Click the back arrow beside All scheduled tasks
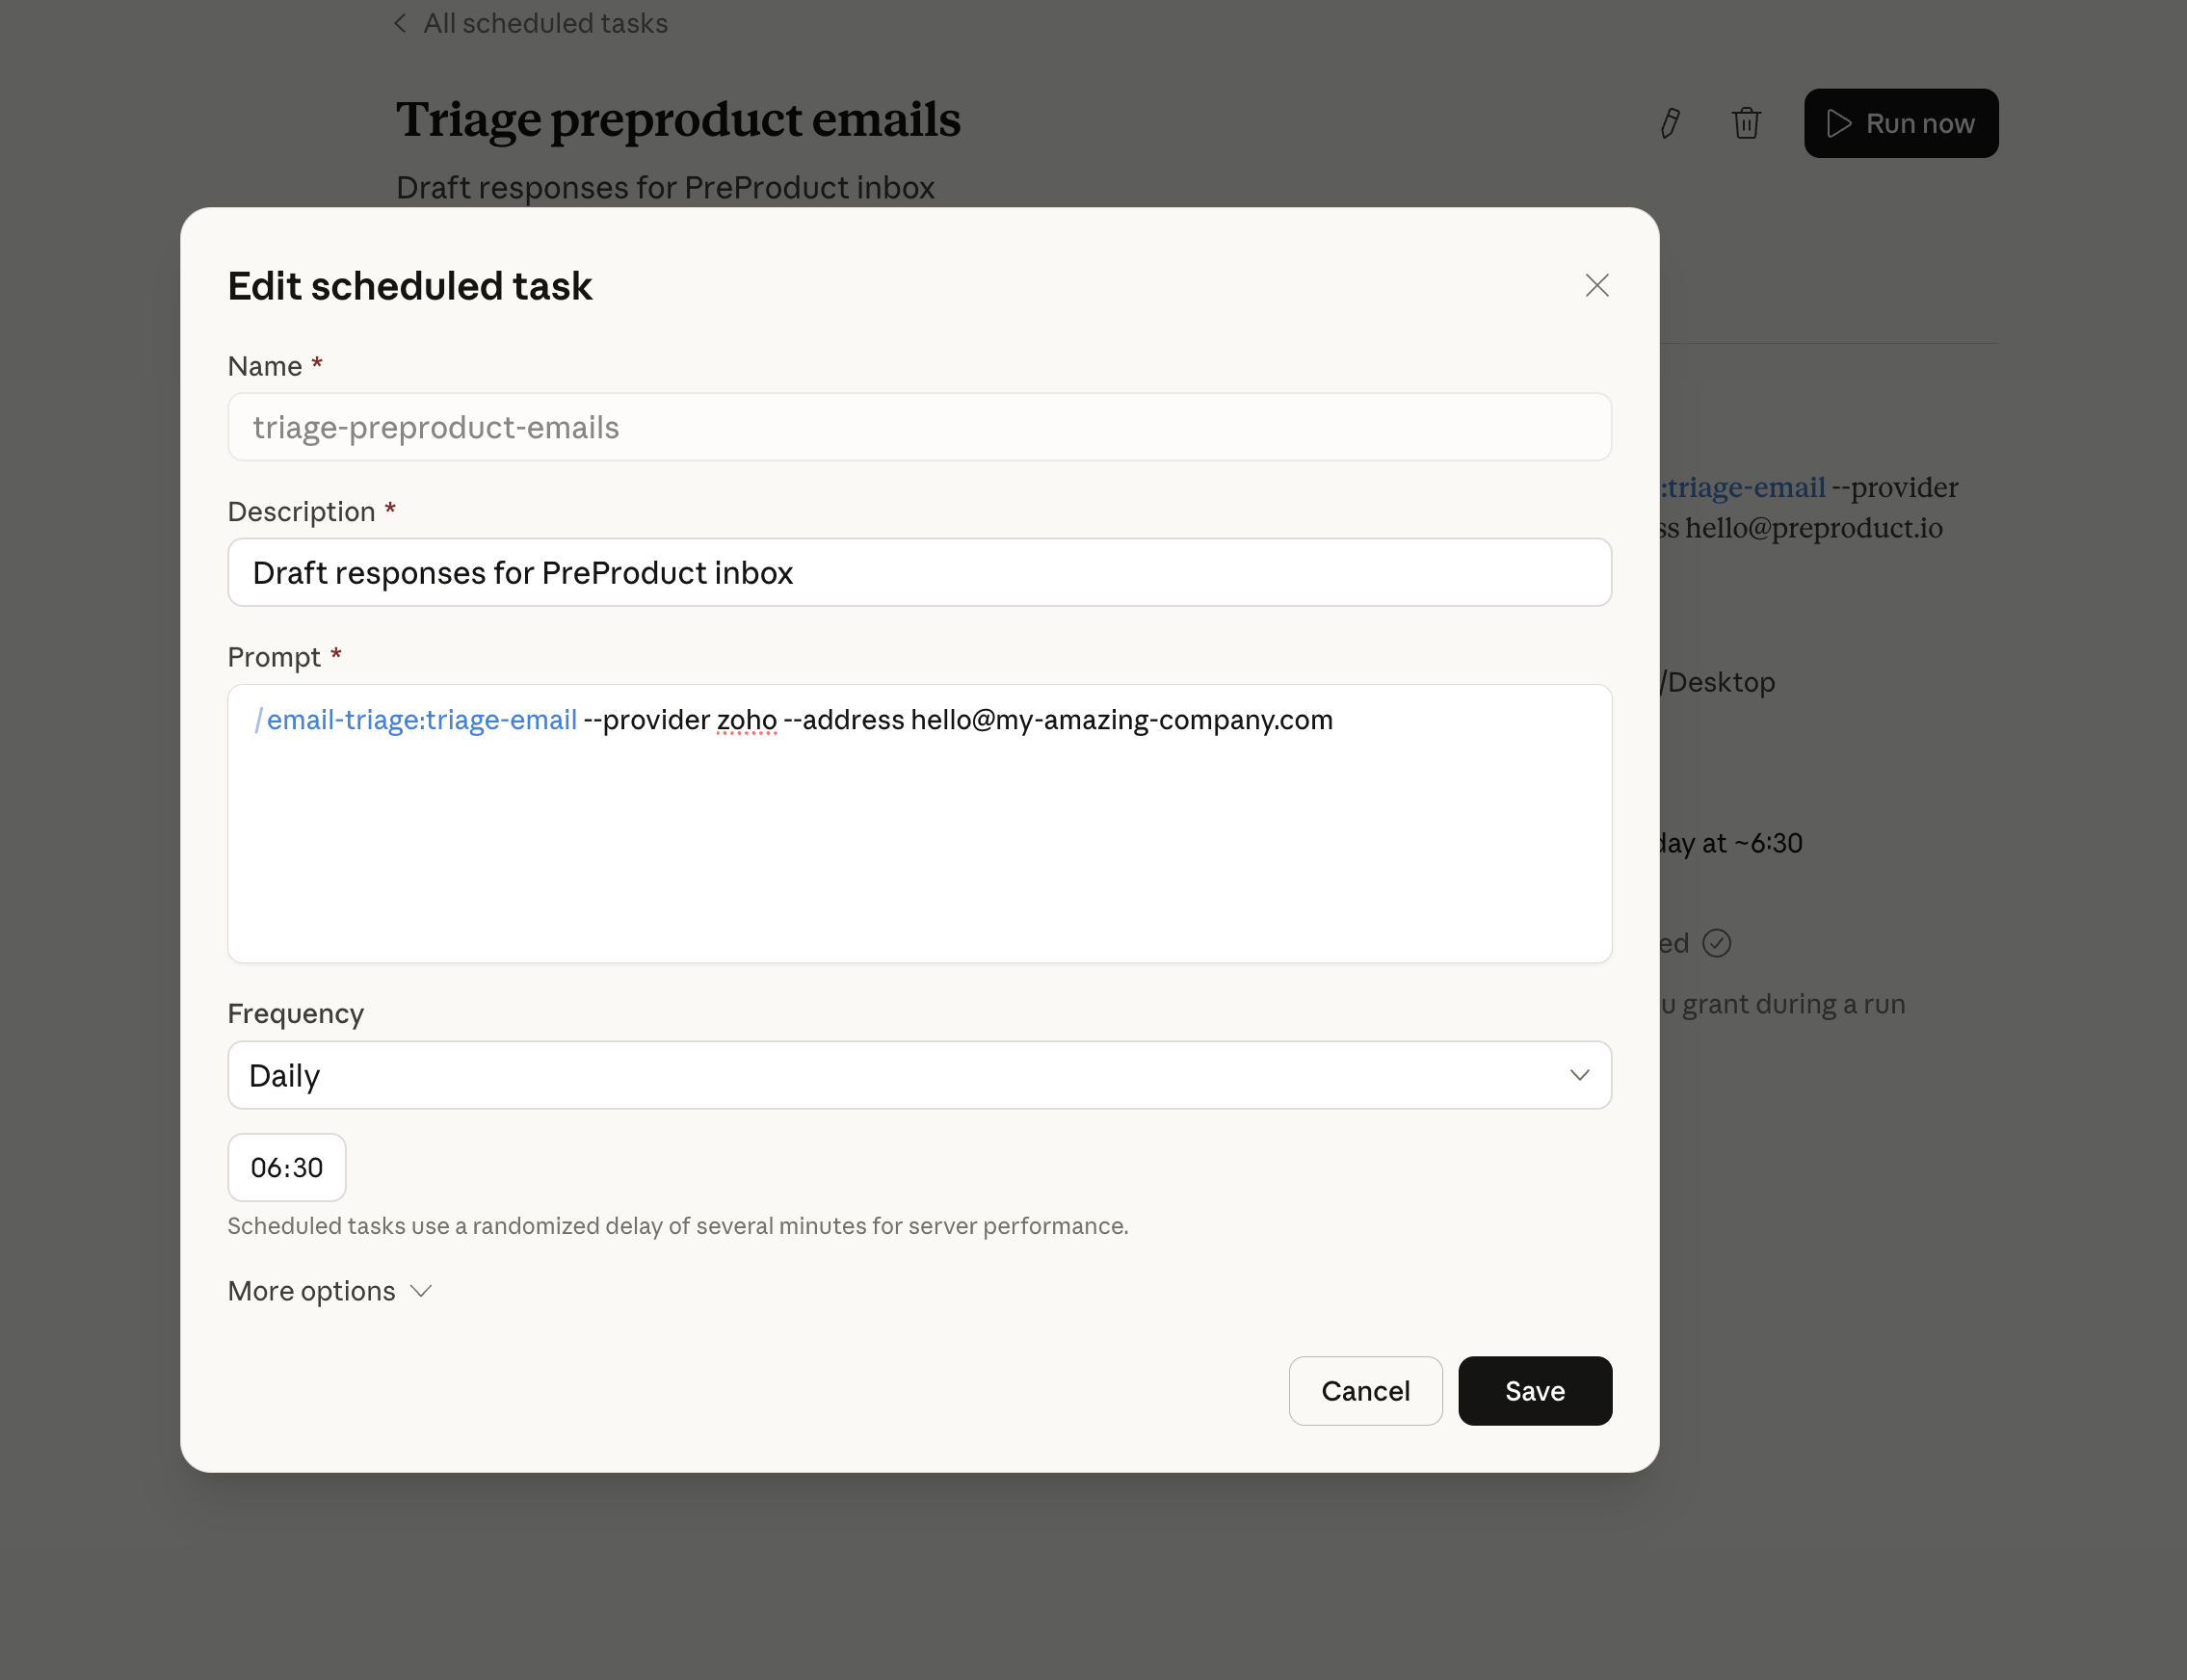This screenshot has height=1680, width=2187. point(400,22)
